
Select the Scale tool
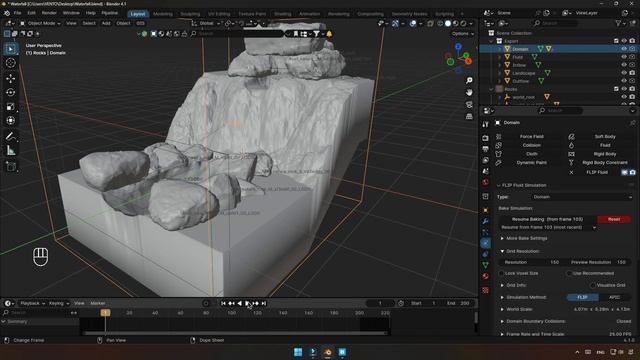(11, 107)
